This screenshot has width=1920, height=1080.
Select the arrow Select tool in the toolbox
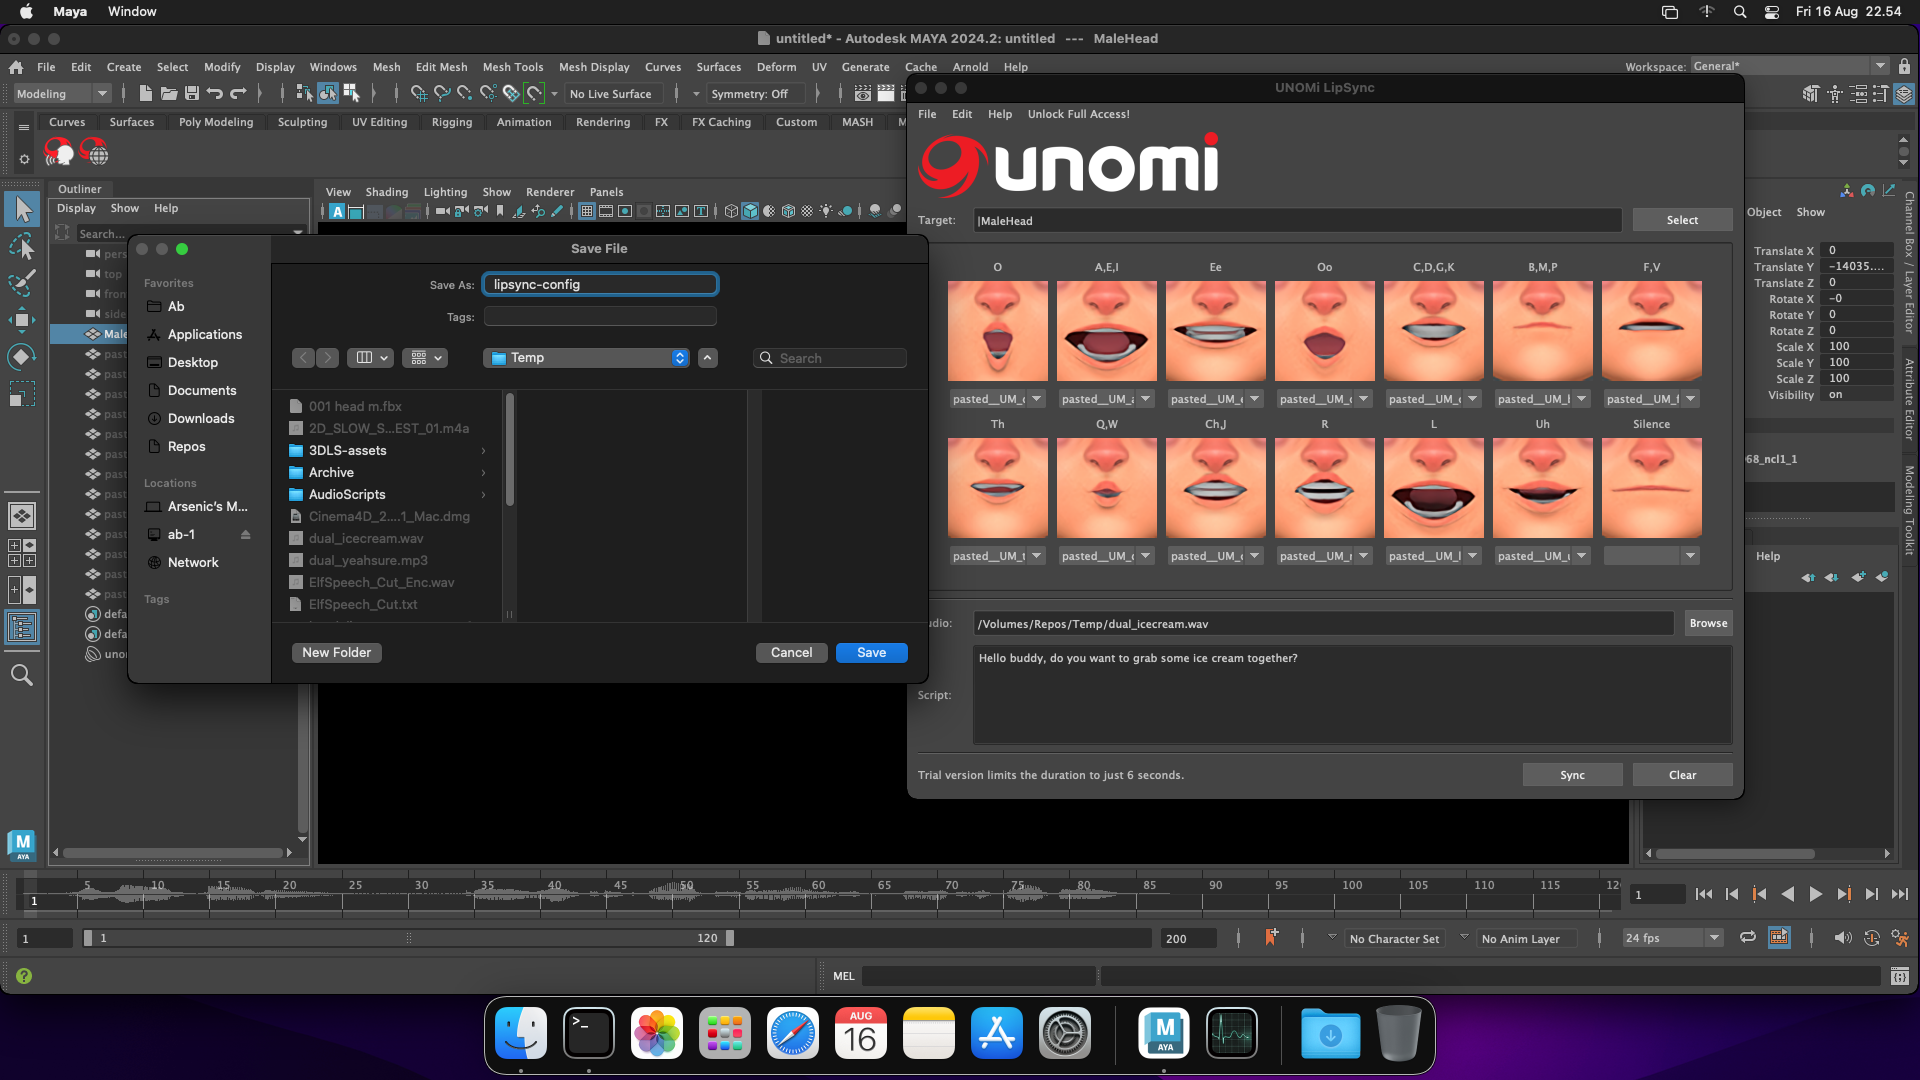[23, 210]
